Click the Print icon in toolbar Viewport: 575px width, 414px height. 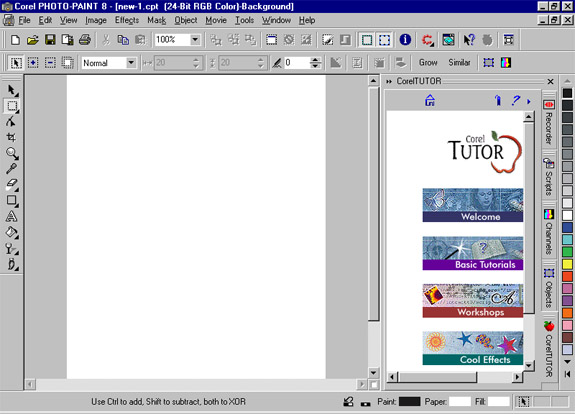coord(85,40)
